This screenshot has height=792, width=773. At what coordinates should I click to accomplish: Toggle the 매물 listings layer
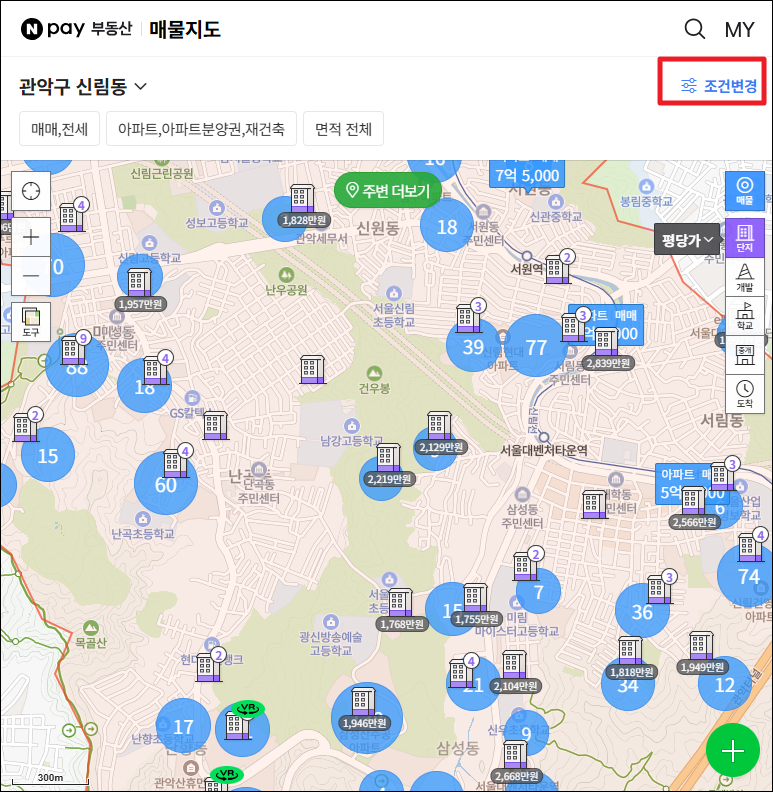744,190
